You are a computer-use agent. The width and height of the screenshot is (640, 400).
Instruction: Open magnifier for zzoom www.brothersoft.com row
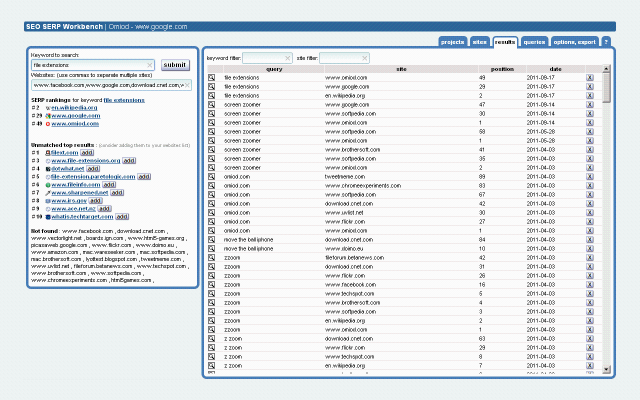coord(211,302)
